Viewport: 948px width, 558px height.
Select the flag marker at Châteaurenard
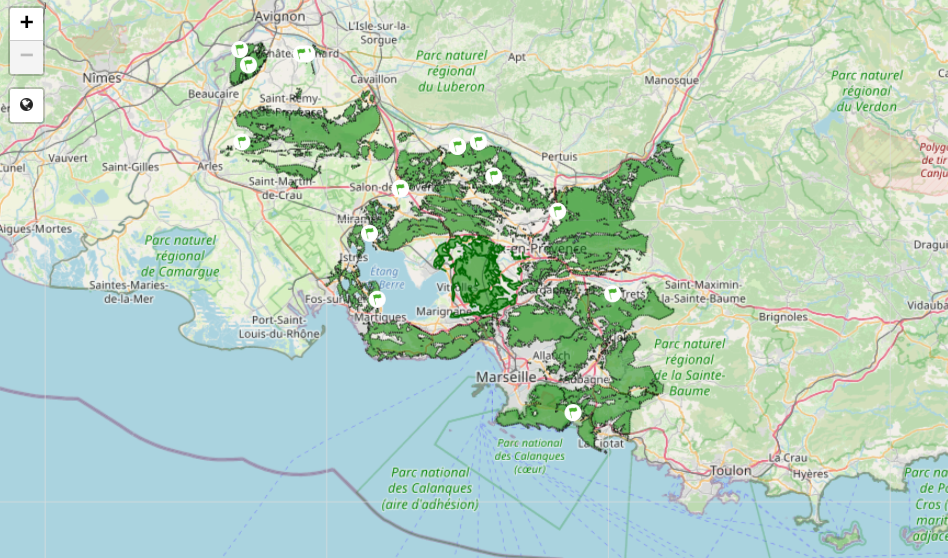point(305,53)
